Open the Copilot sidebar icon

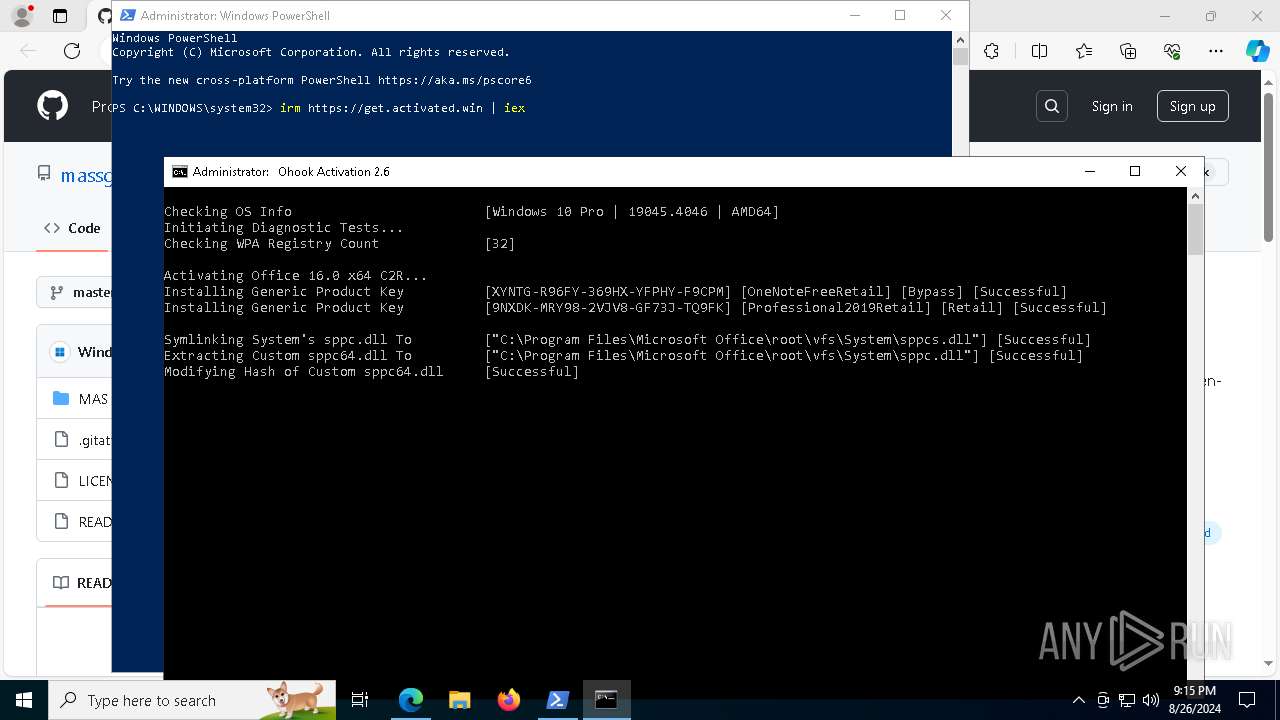point(1258,51)
